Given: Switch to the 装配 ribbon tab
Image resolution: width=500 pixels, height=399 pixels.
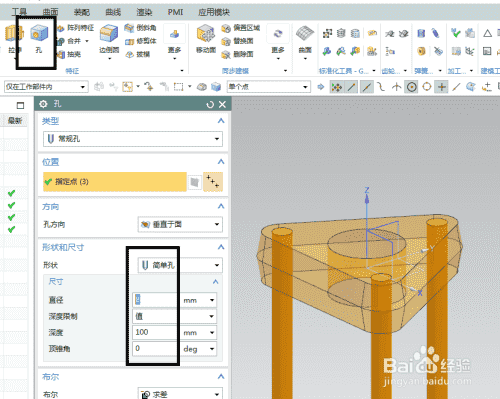Looking at the screenshot, I should [x=82, y=12].
